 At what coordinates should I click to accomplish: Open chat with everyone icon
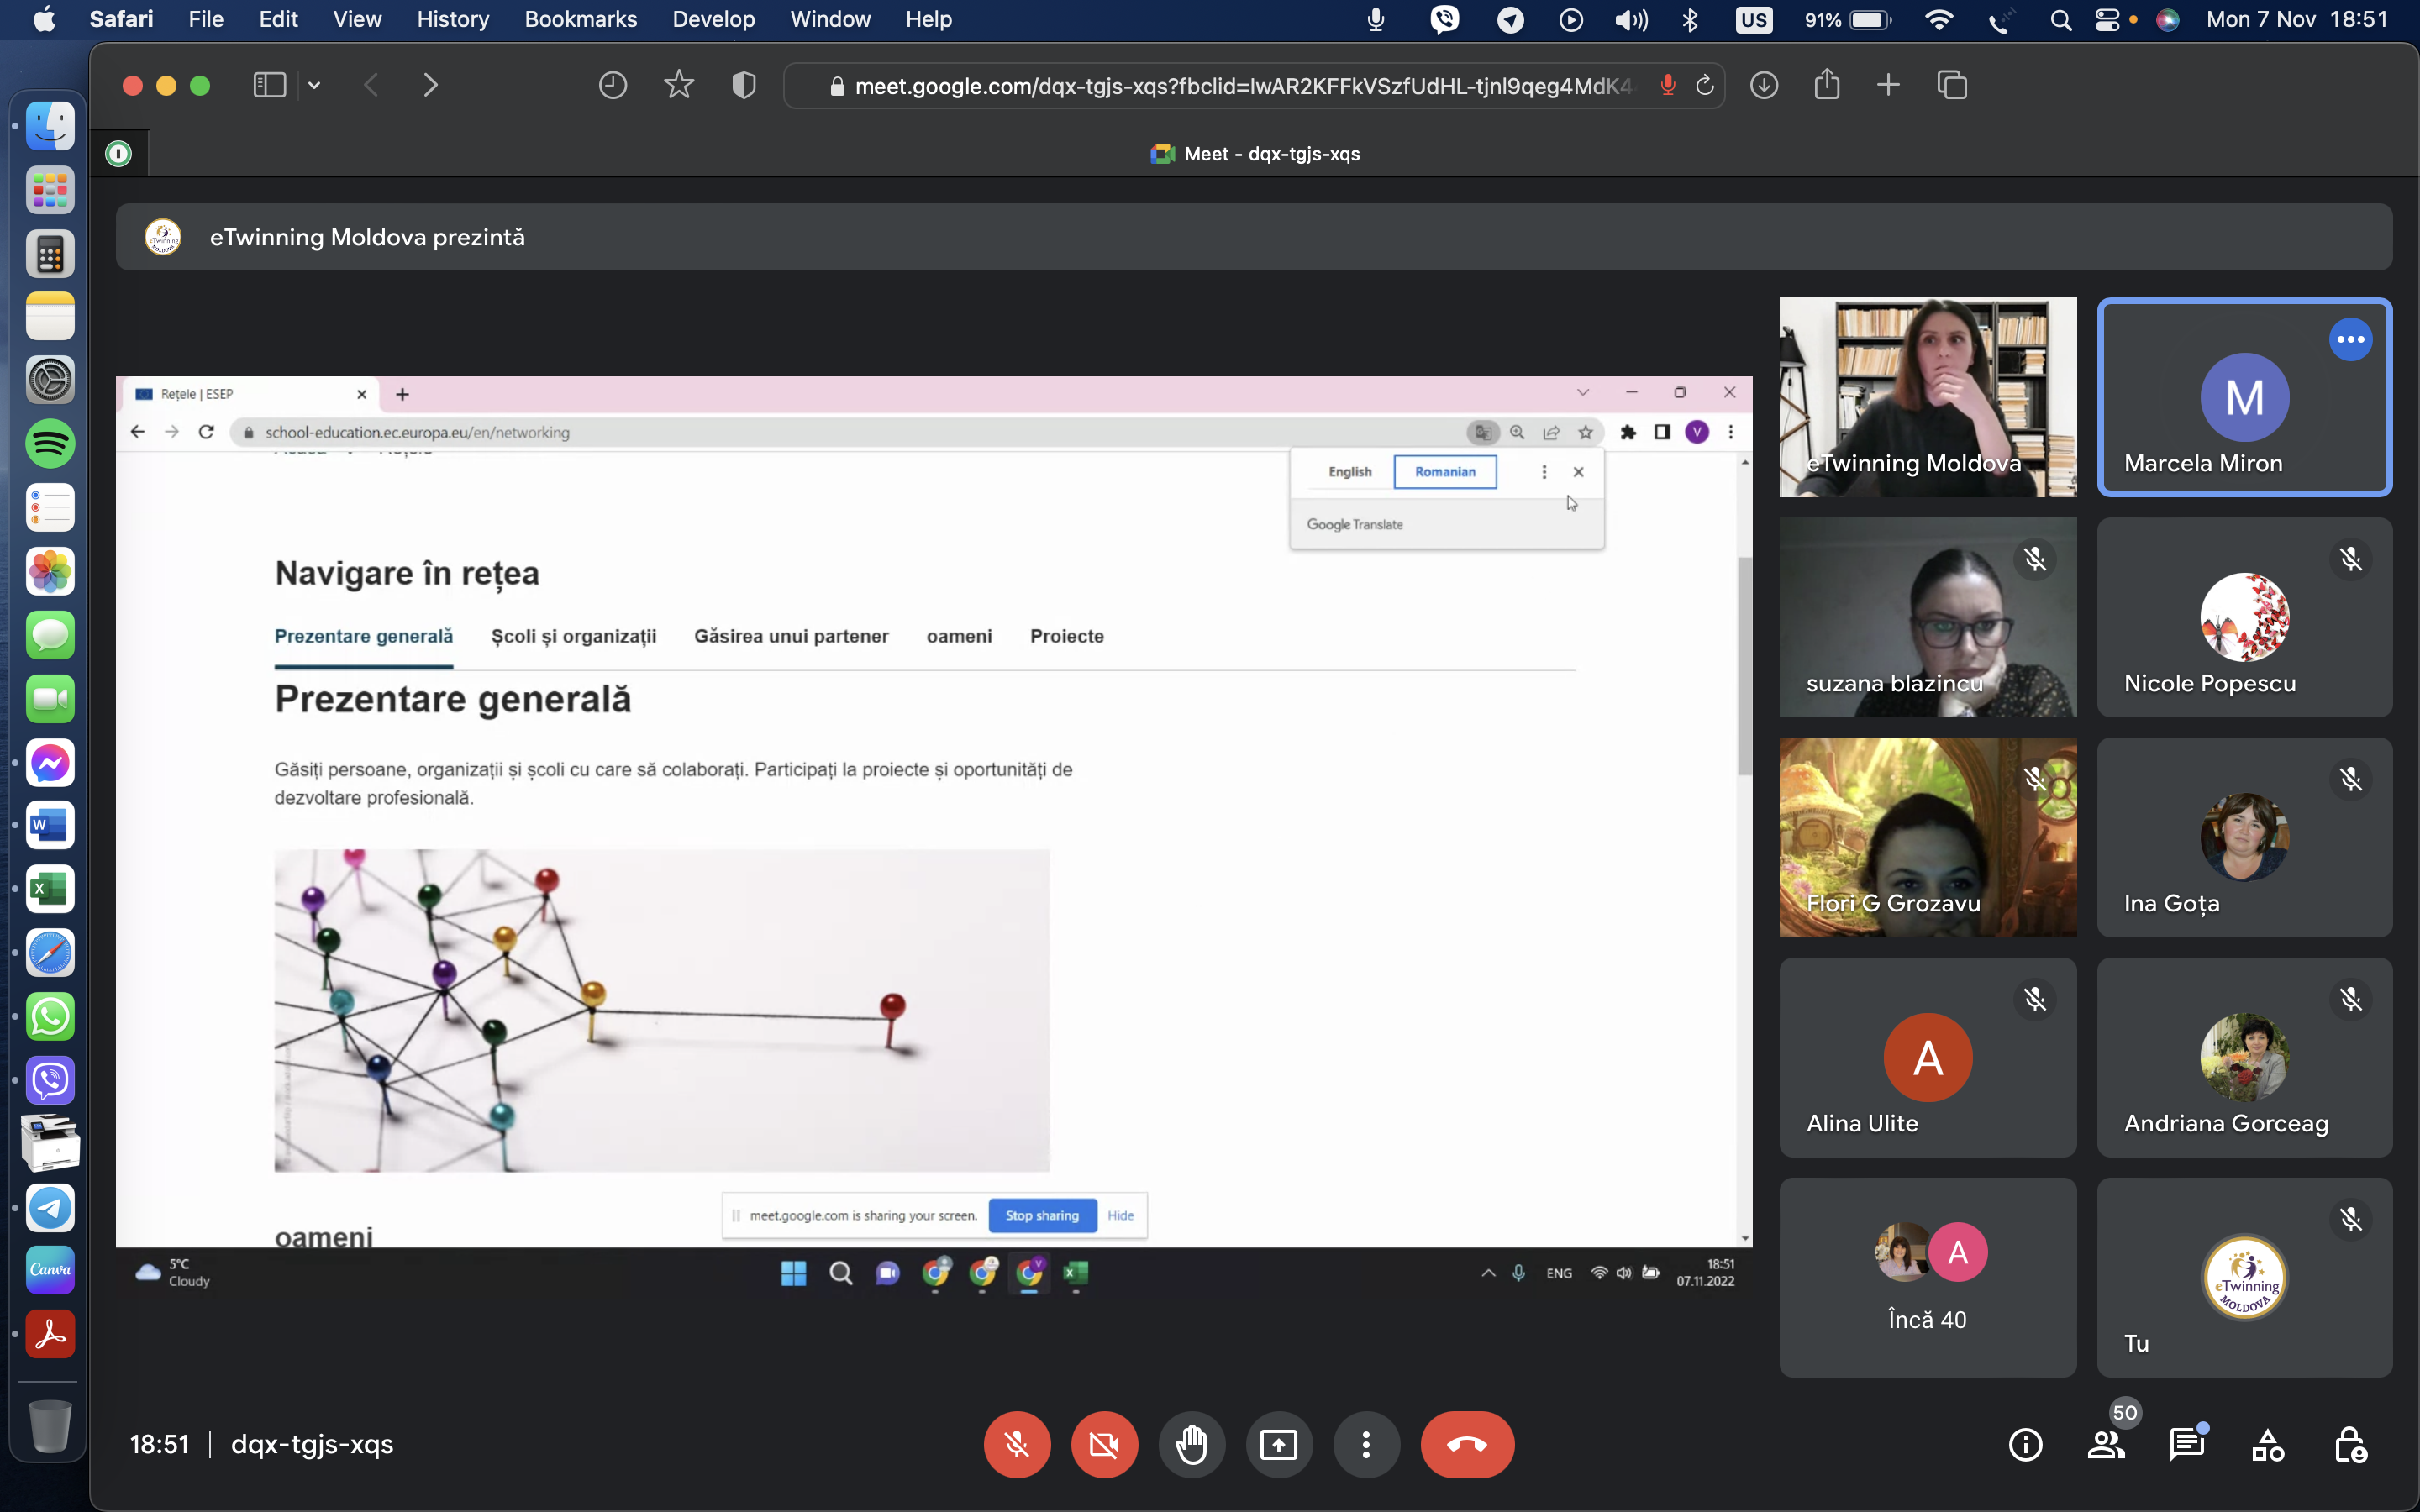pos(2187,1445)
